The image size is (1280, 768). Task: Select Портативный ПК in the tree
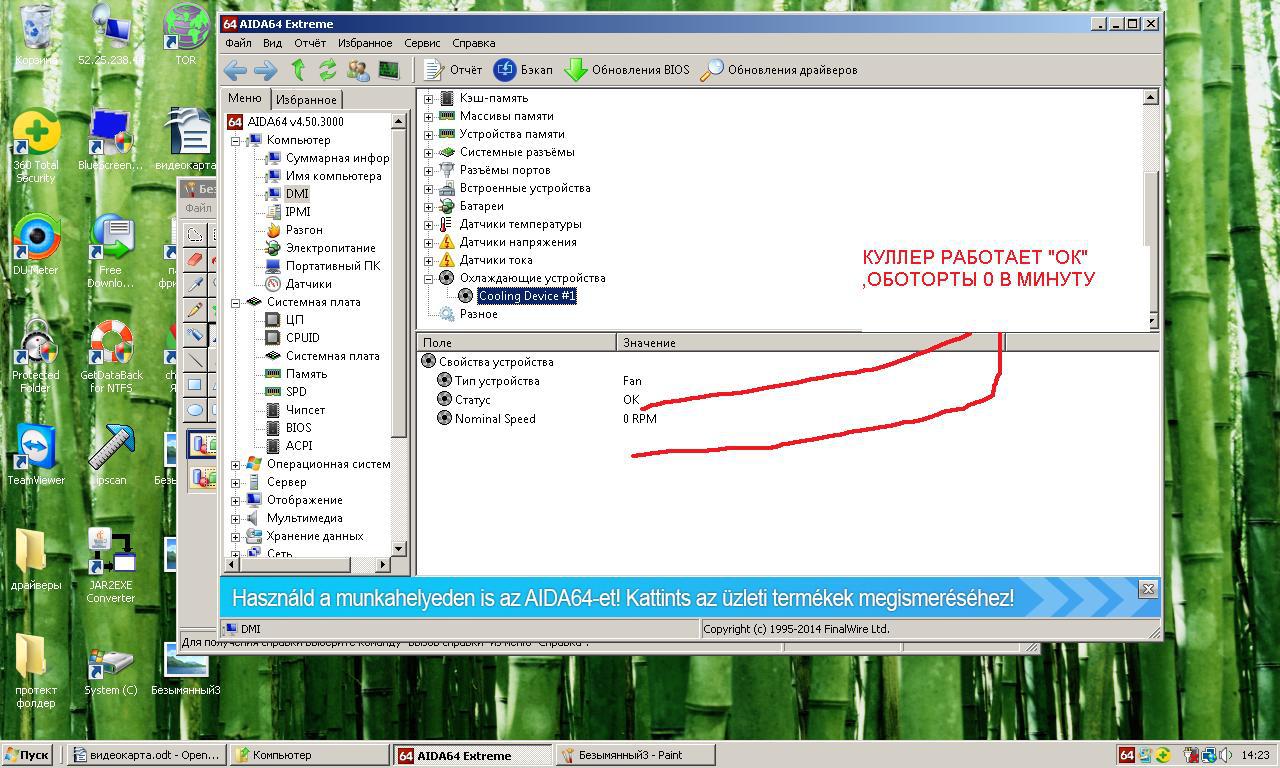(x=332, y=266)
